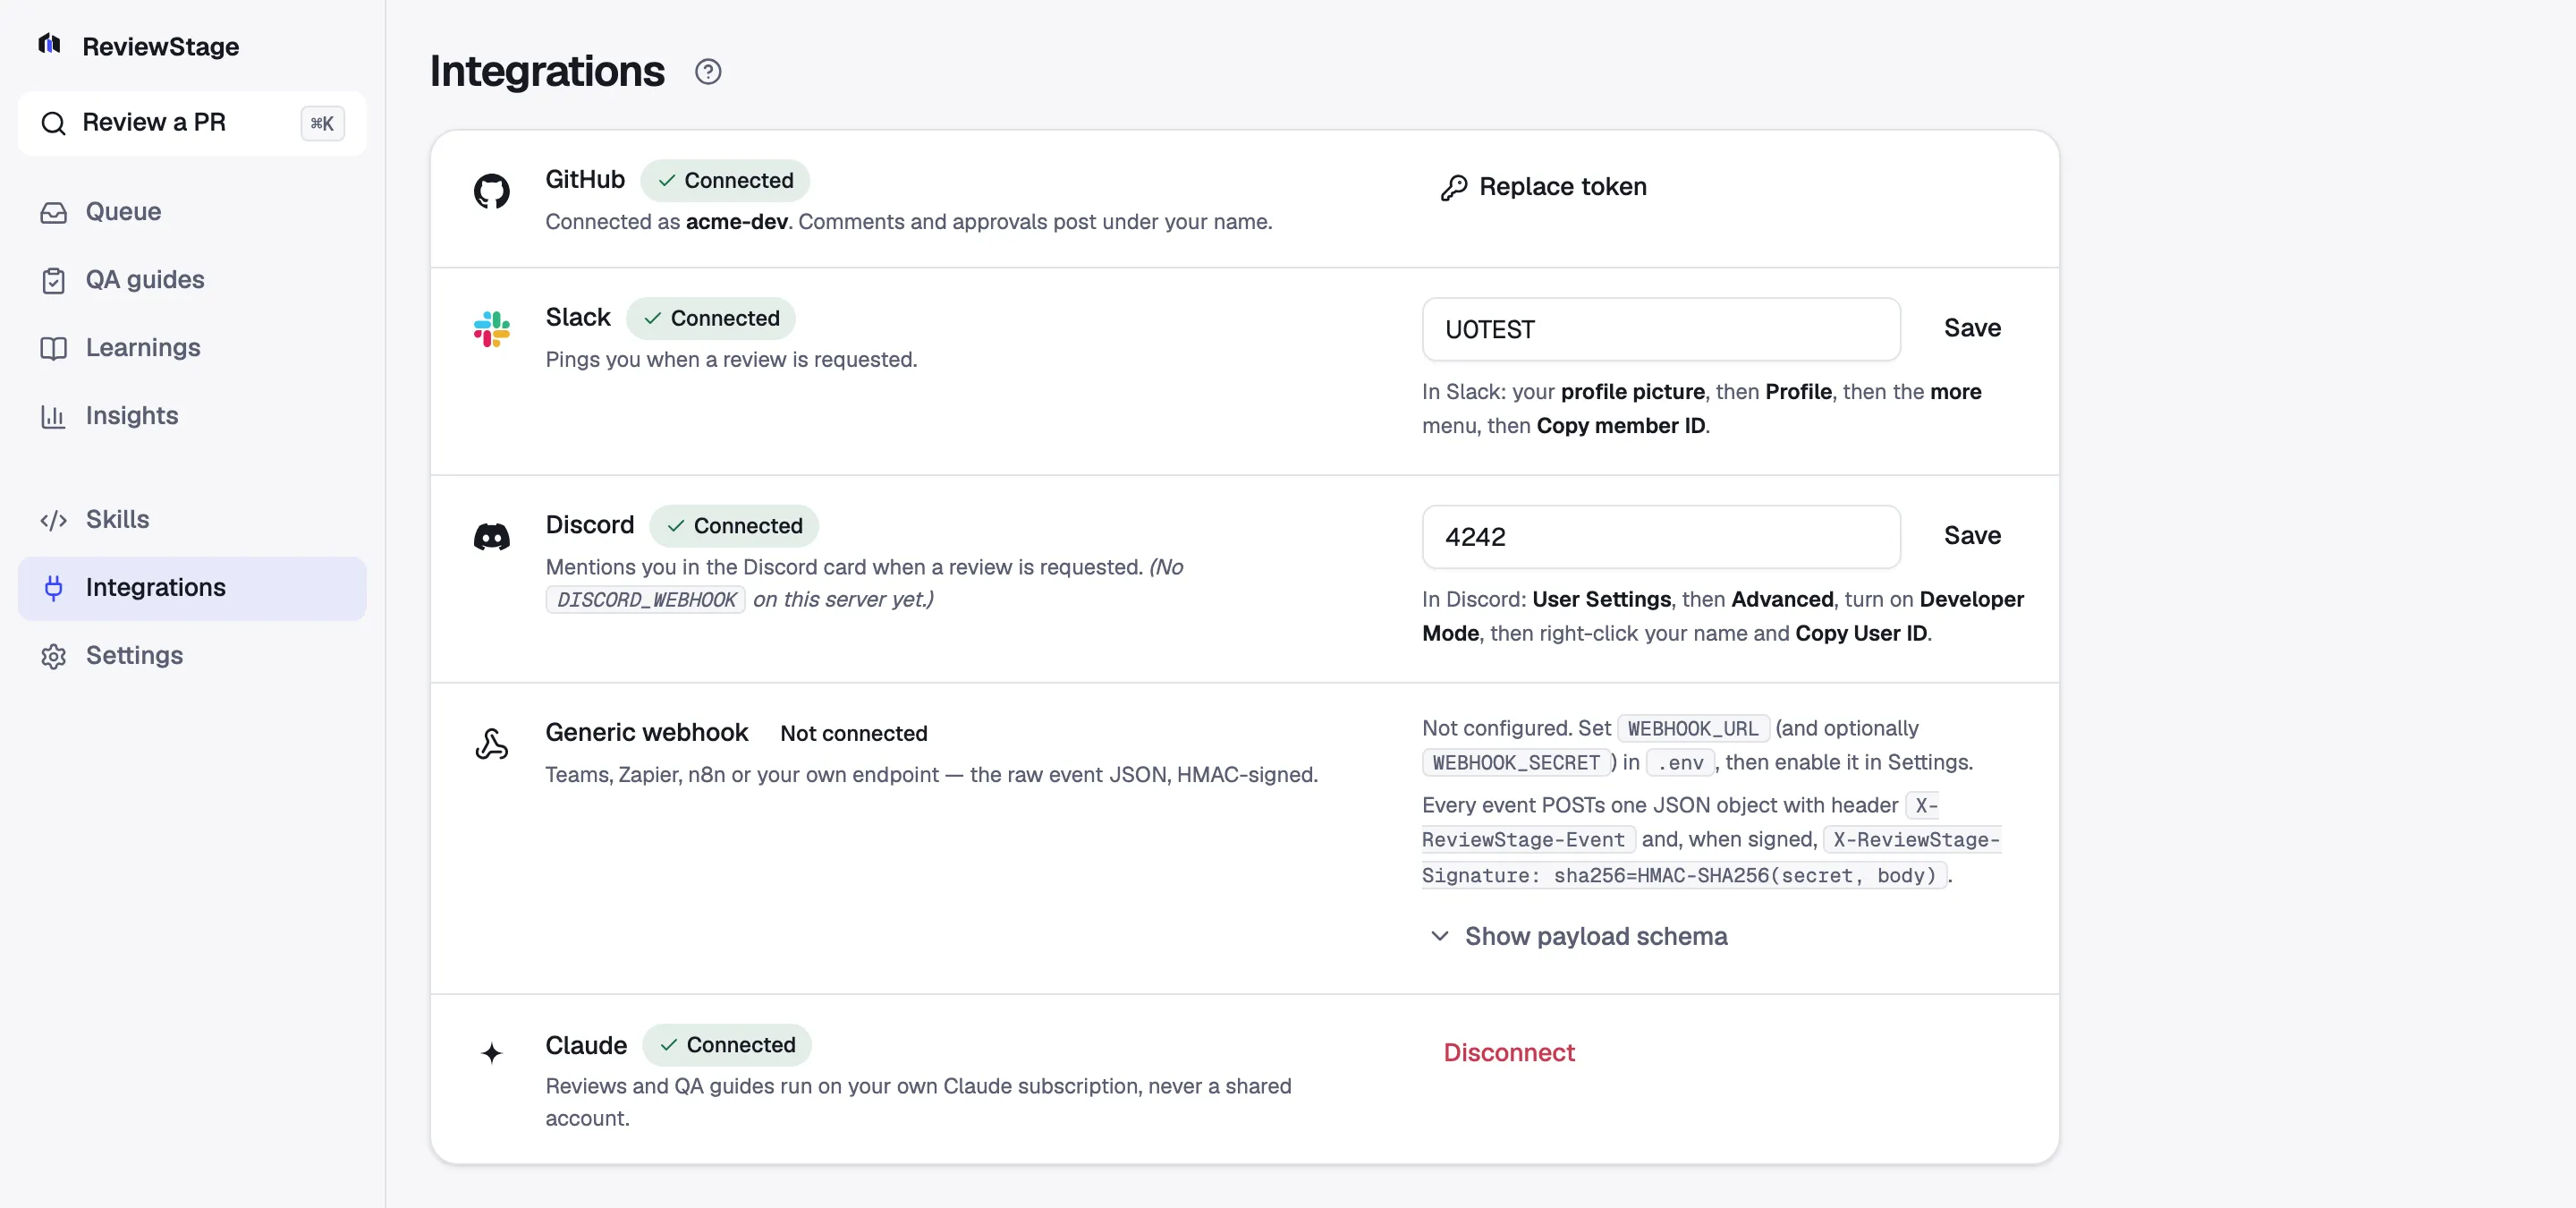The image size is (2576, 1208).
Task: Click the Discord Connected status badge
Action: (x=733, y=526)
